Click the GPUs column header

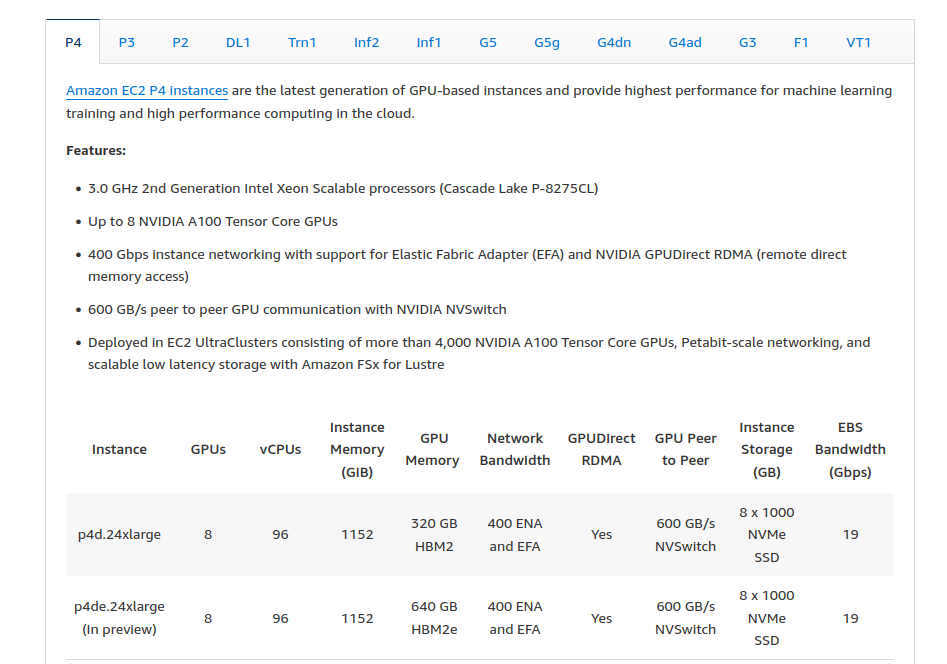(x=208, y=450)
